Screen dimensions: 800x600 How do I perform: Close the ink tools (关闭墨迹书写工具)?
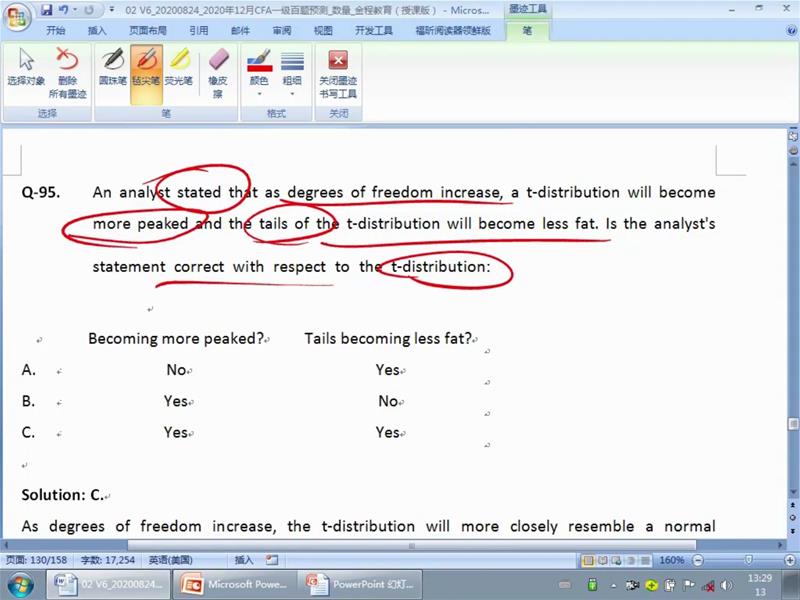pos(338,71)
